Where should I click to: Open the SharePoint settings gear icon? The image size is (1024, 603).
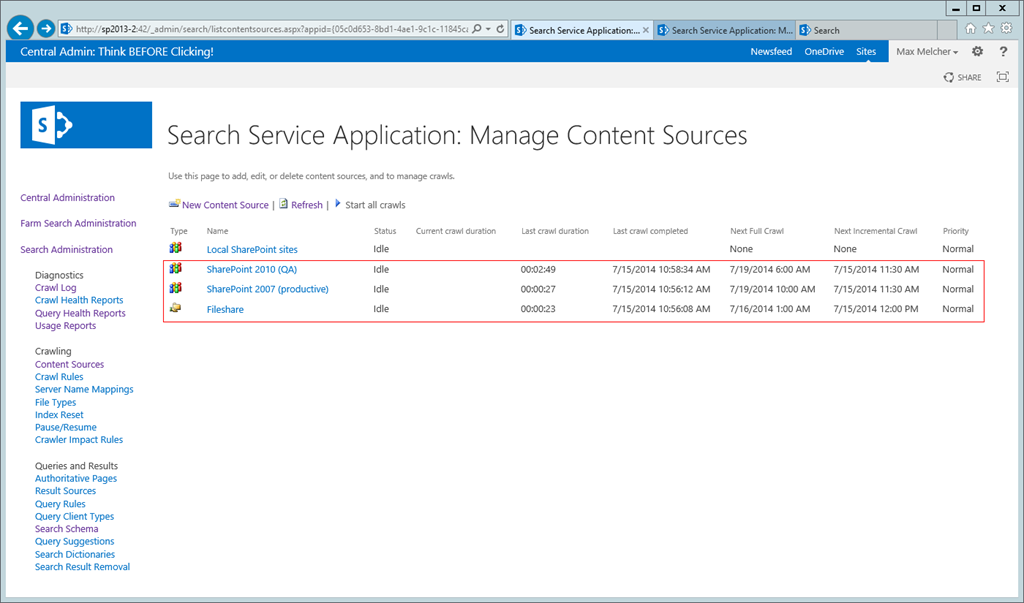click(x=977, y=51)
